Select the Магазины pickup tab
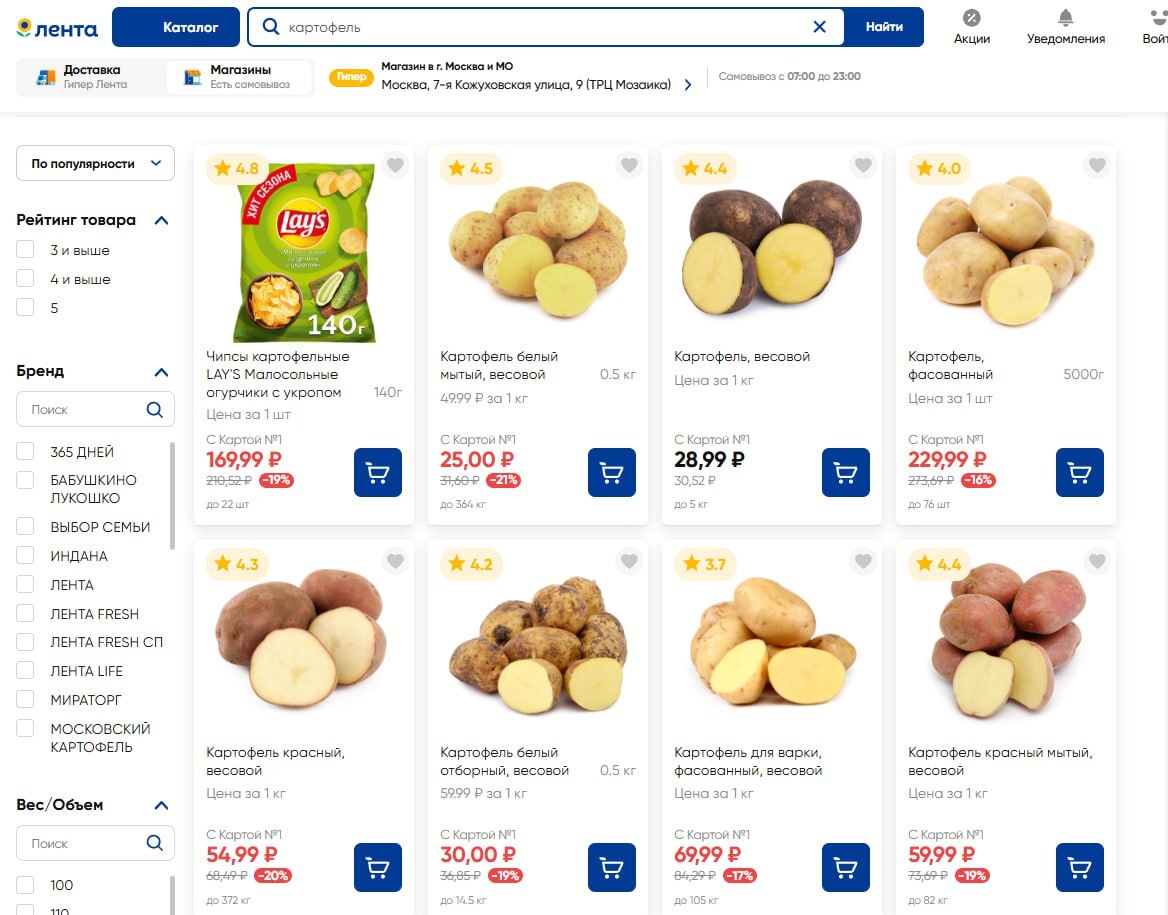1168x915 pixels. coord(238,77)
